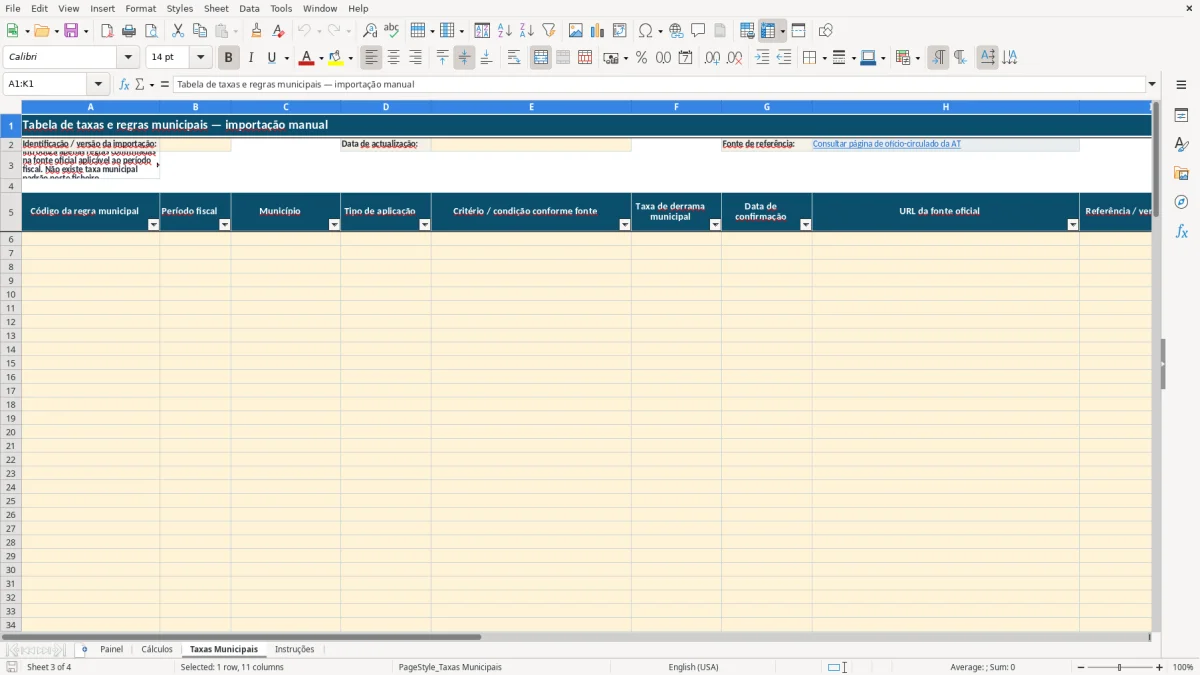Toggle the AutoFilter funnel

pyautogui.click(x=549, y=31)
